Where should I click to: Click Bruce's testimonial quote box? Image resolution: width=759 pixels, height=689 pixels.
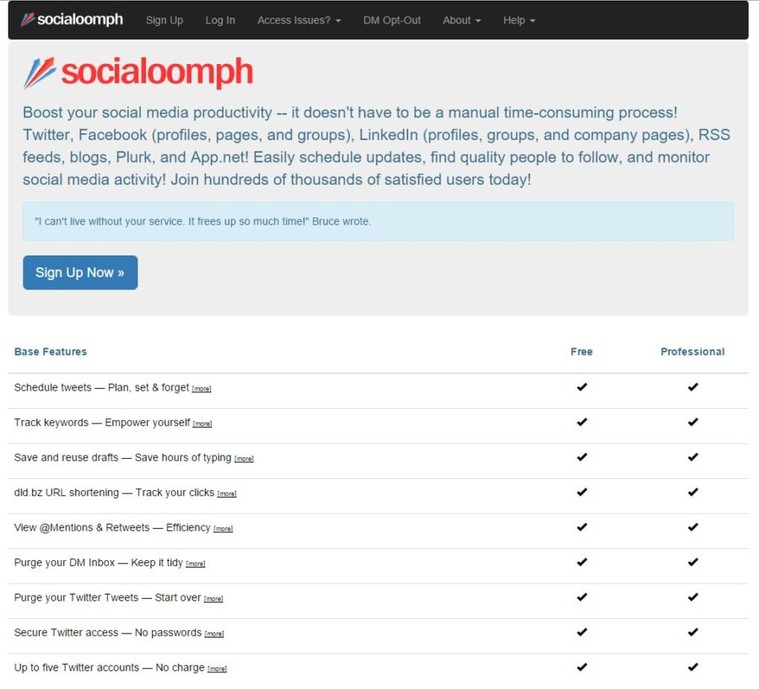click(x=378, y=221)
